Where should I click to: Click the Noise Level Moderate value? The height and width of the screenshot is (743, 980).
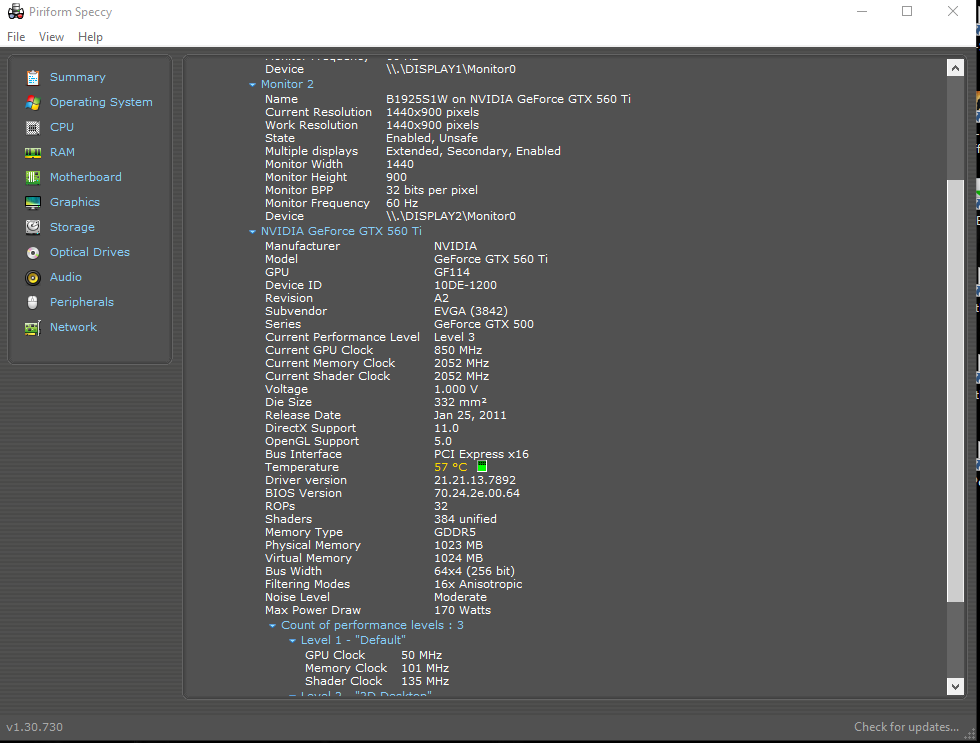[461, 597]
